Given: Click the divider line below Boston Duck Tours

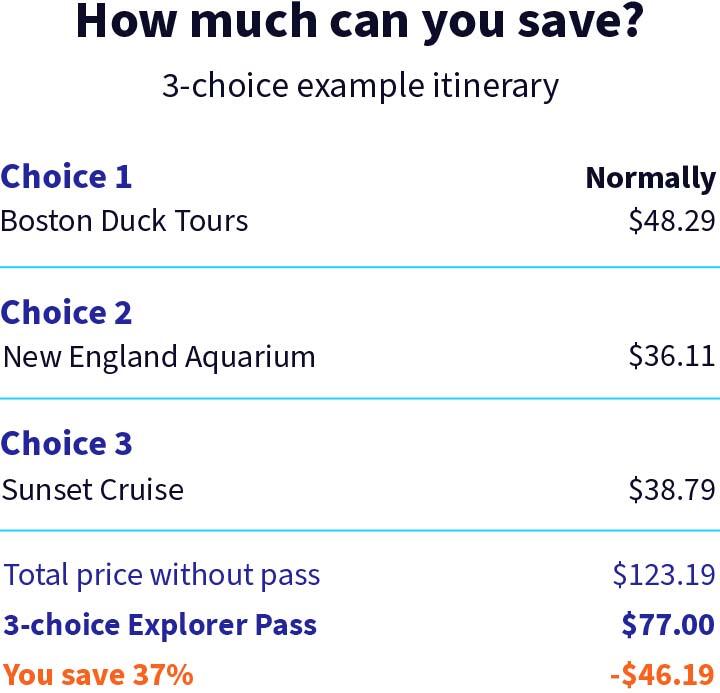Looking at the screenshot, I should point(360,267).
